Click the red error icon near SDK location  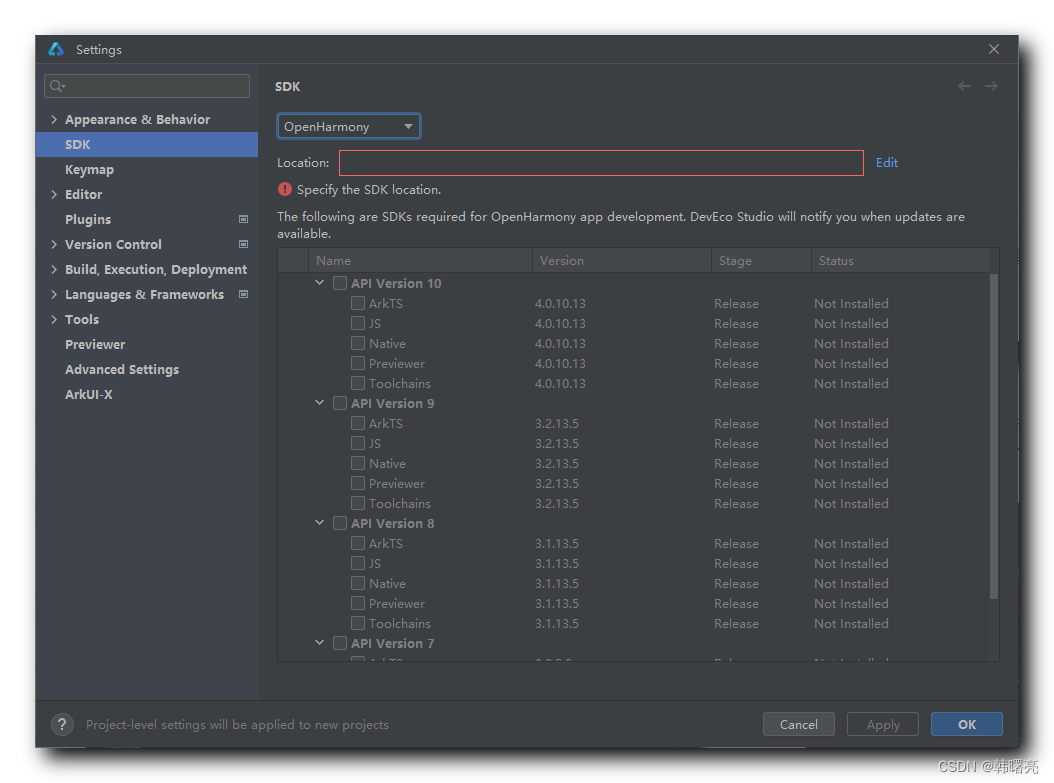pos(285,189)
